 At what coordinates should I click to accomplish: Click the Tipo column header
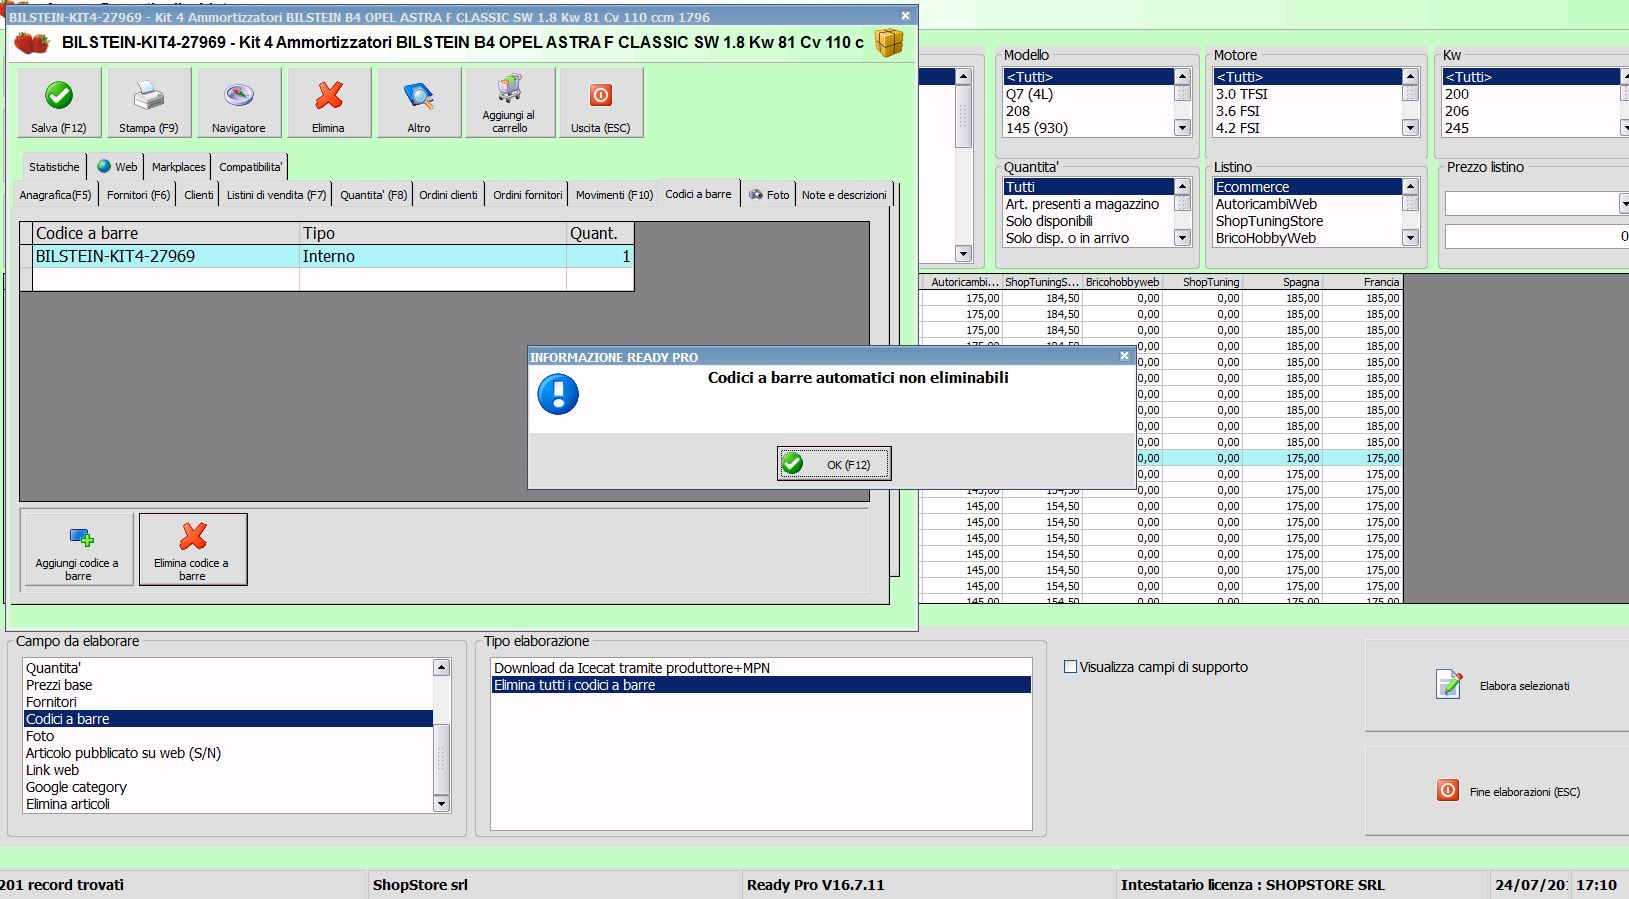433,233
